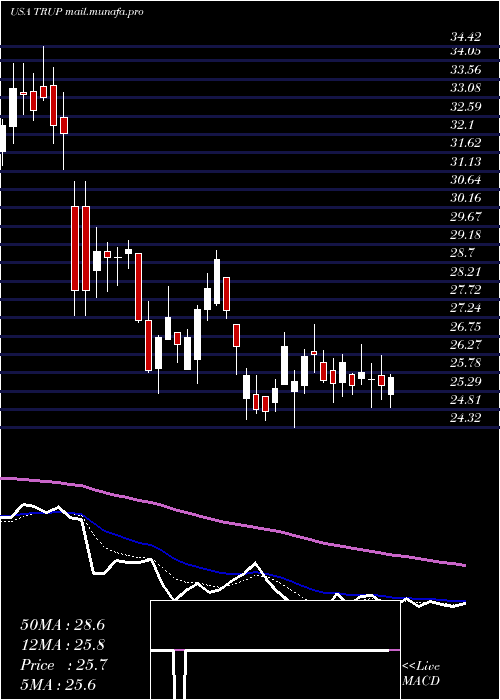Click the 25.78 price axis label
This screenshot has width=500, height=700.
[466, 362]
